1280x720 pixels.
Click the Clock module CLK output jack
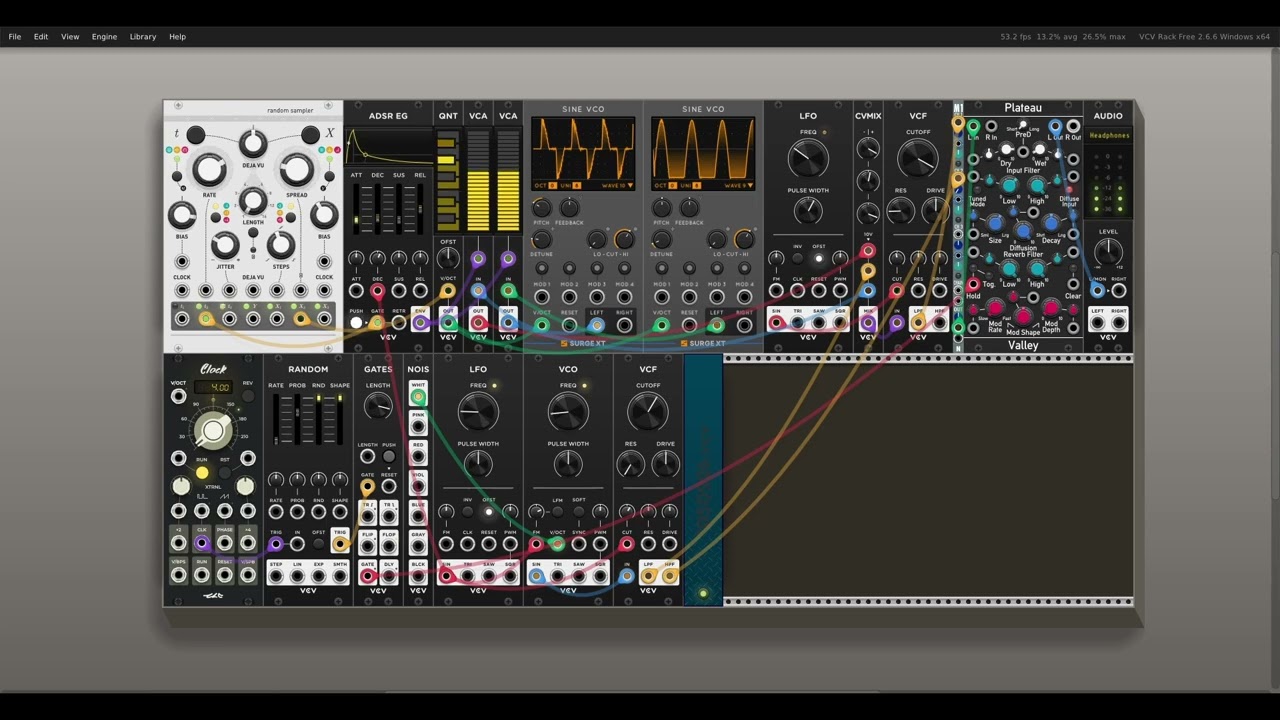point(202,543)
